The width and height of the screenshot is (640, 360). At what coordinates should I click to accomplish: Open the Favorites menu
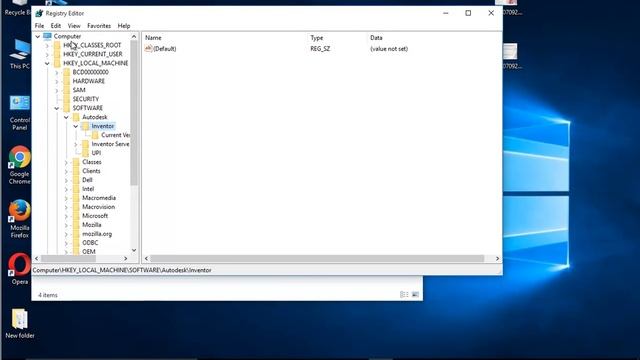click(99, 26)
